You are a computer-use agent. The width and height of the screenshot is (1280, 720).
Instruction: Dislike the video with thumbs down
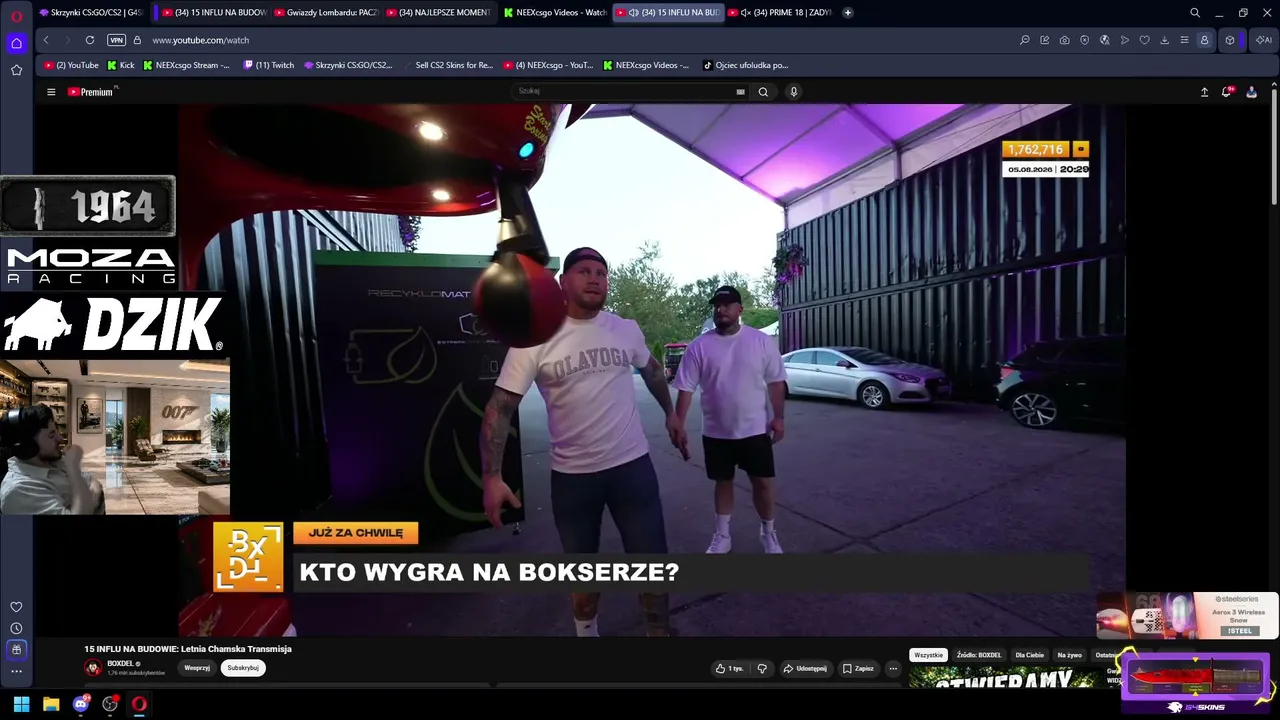coord(762,668)
